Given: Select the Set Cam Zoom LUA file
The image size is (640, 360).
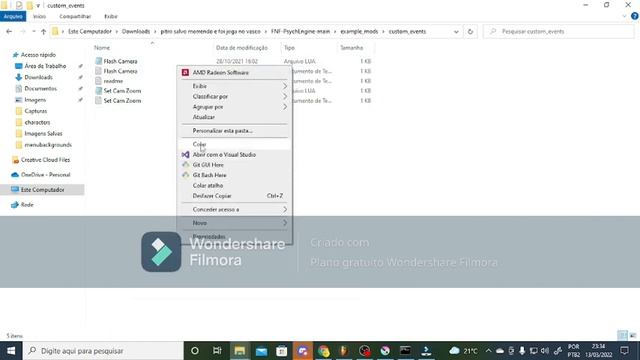Looking at the screenshot, I should pyautogui.click(x=122, y=91).
